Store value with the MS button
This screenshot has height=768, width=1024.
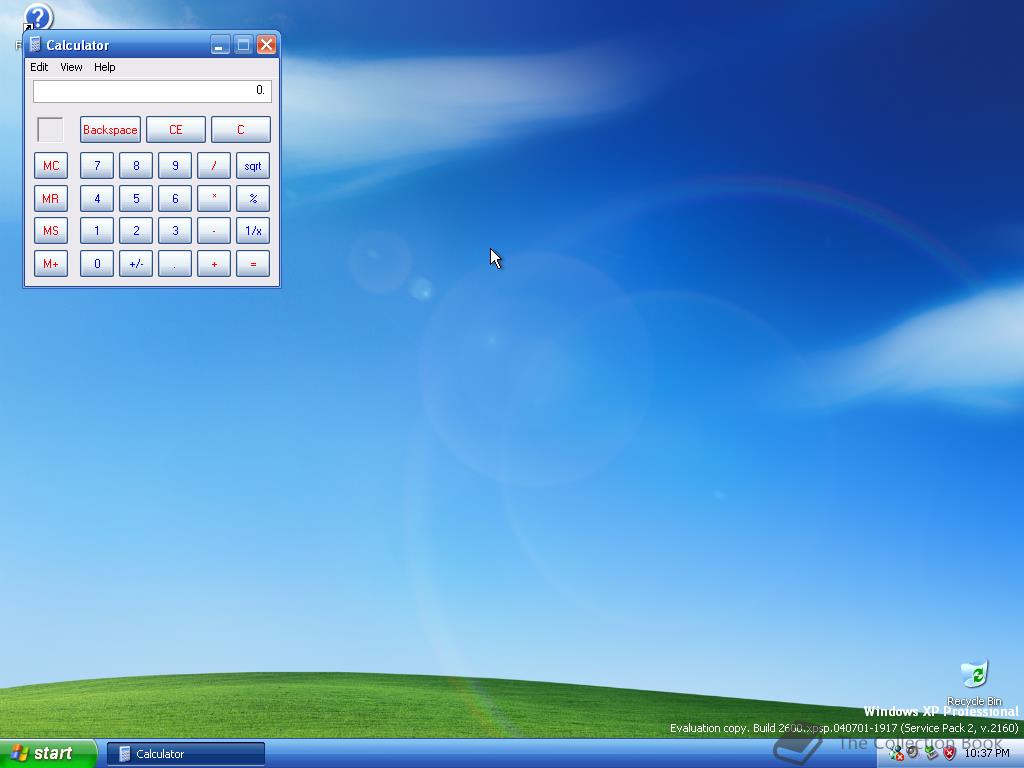[x=51, y=231]
